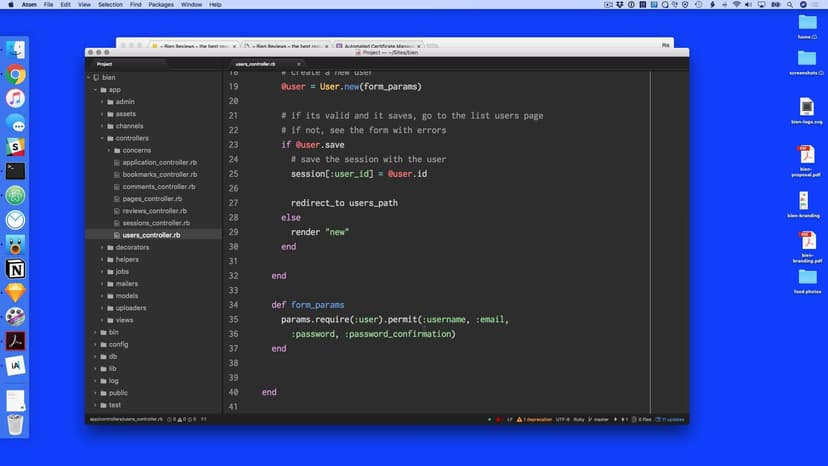Open the Packages menu
828x466 pixels.
tap(160, 5)
